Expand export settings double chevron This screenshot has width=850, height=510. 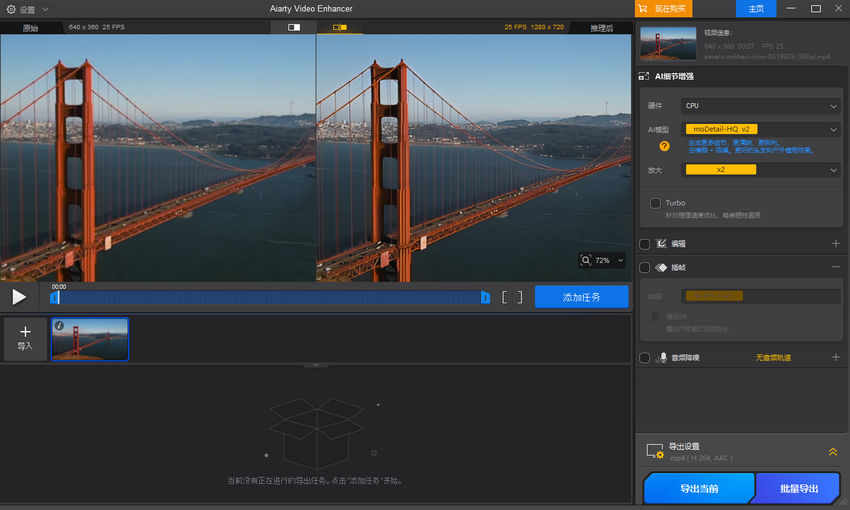(833, 451)
